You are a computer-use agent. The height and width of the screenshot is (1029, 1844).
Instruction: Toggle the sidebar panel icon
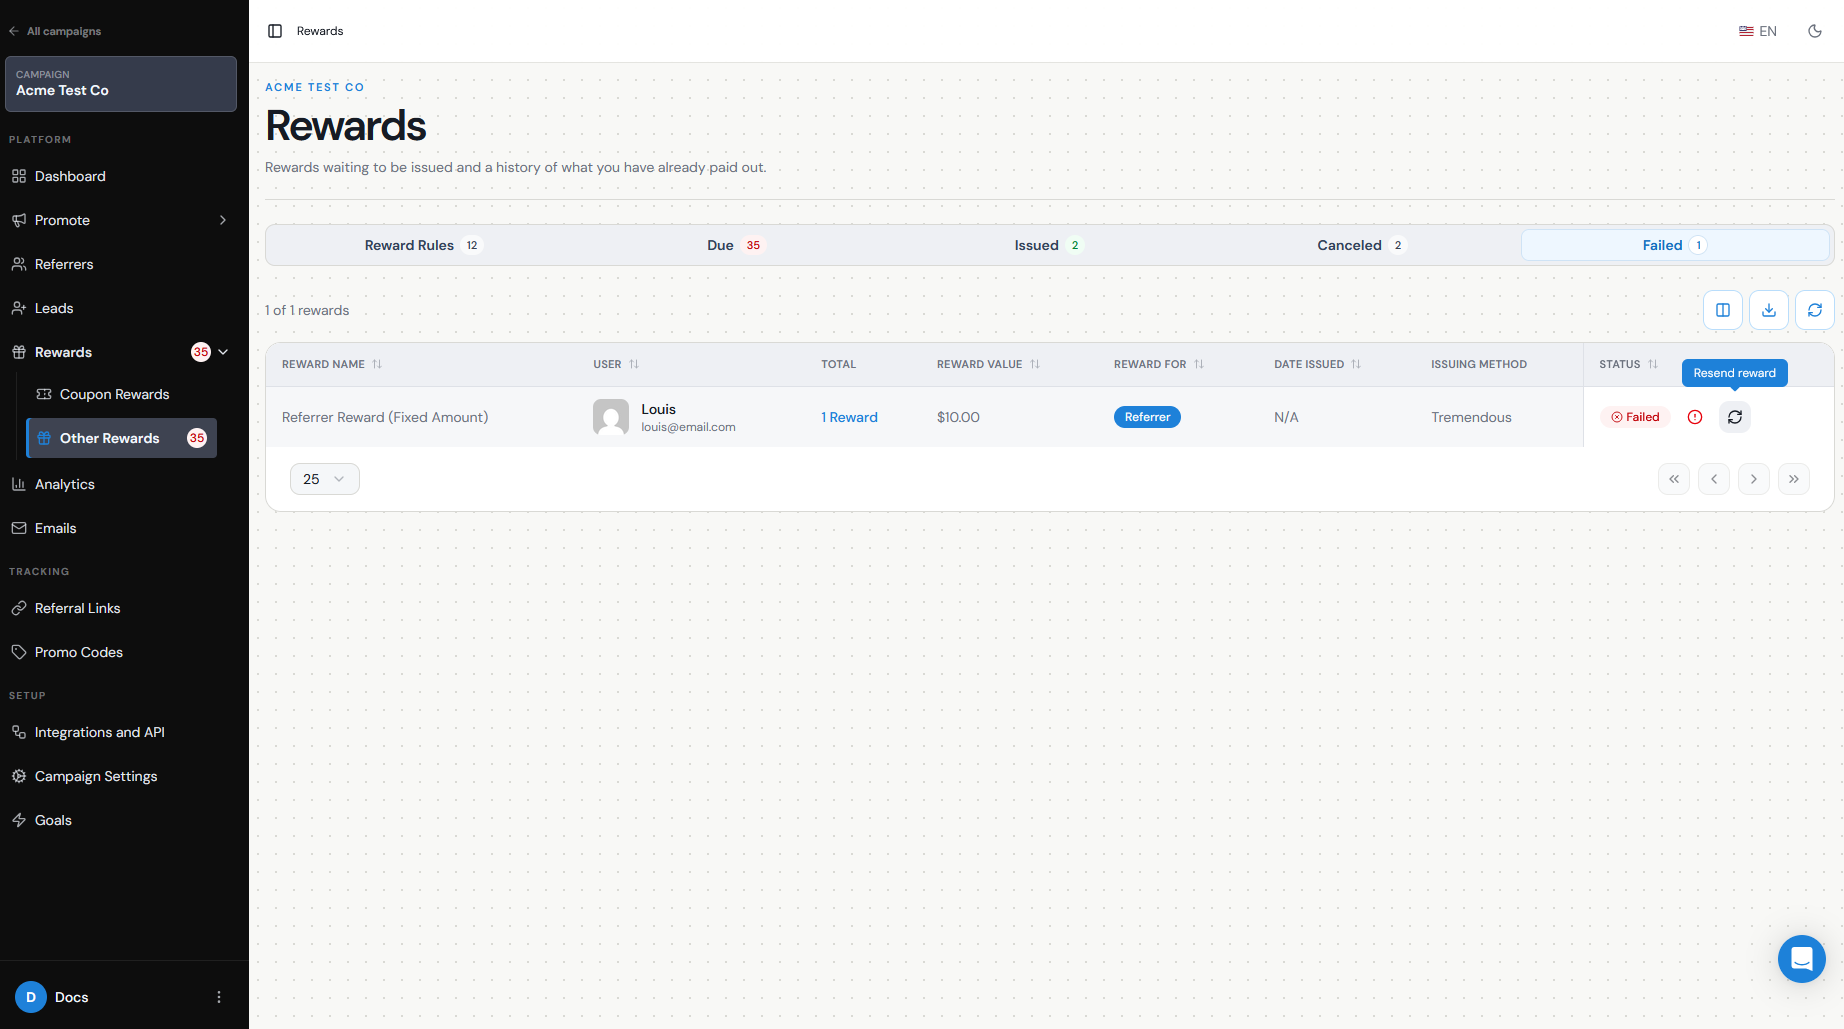[x=275, y=31]
